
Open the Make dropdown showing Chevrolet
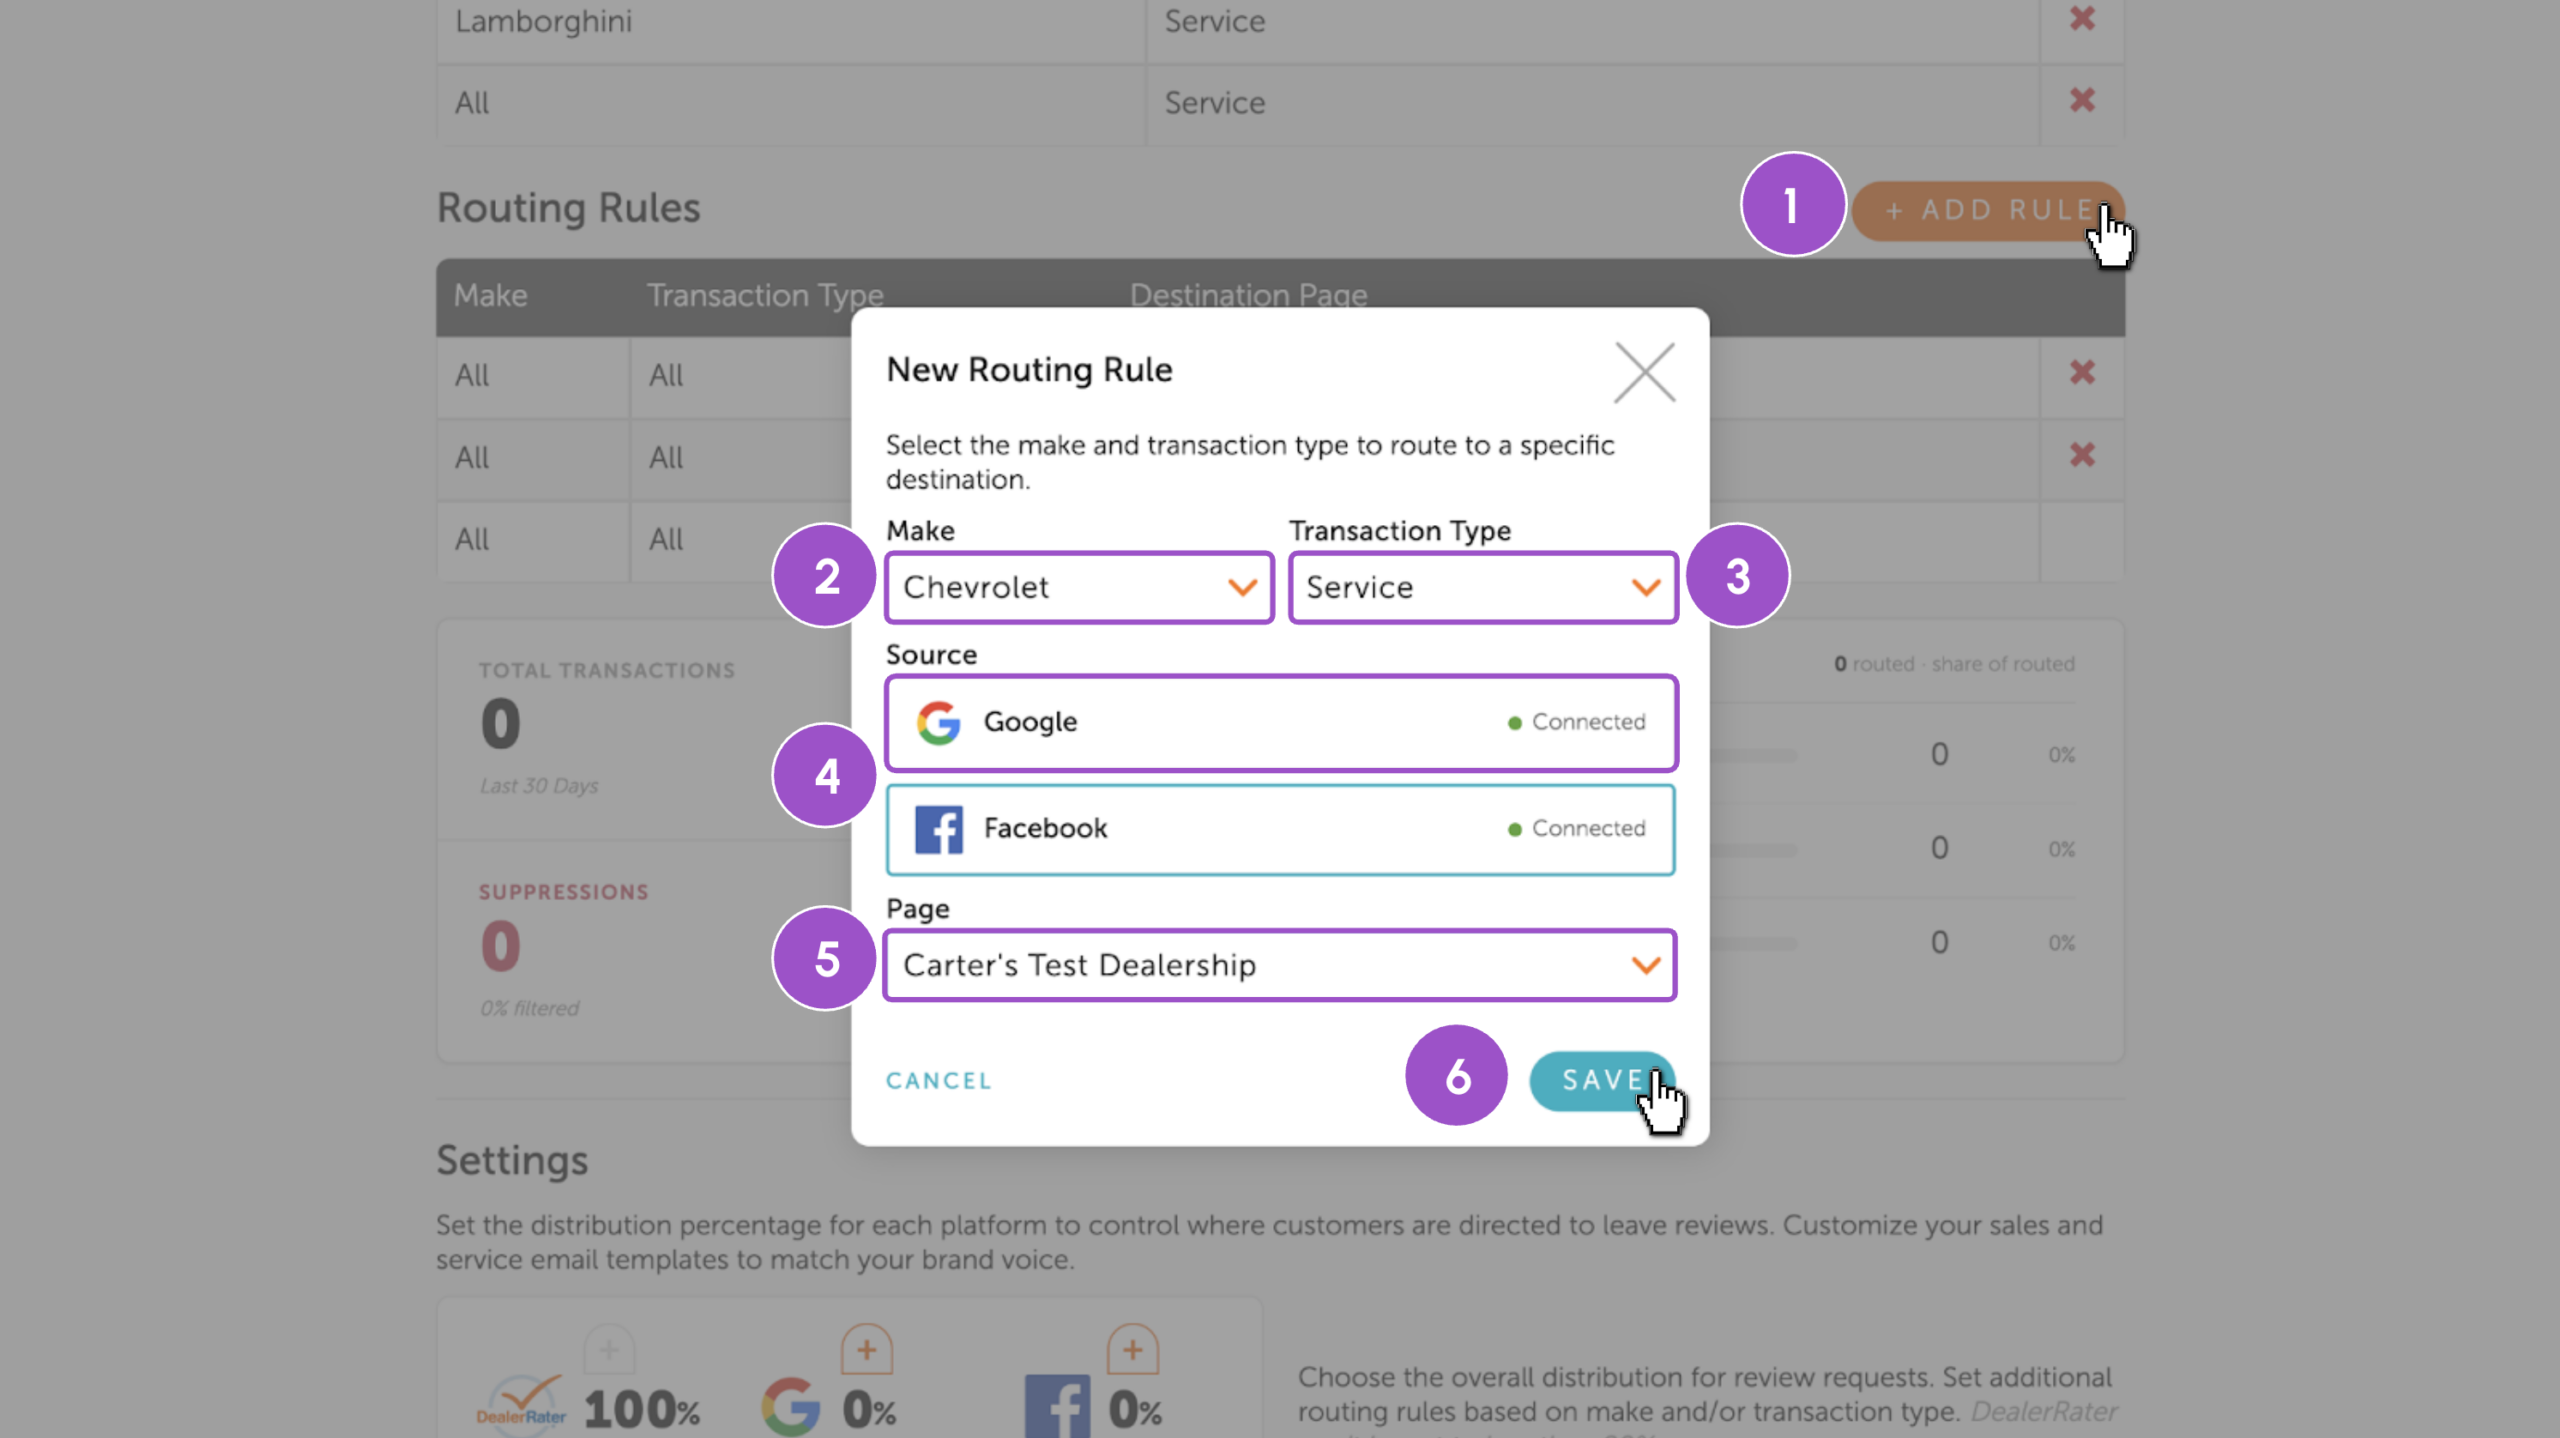[1079, 587]
